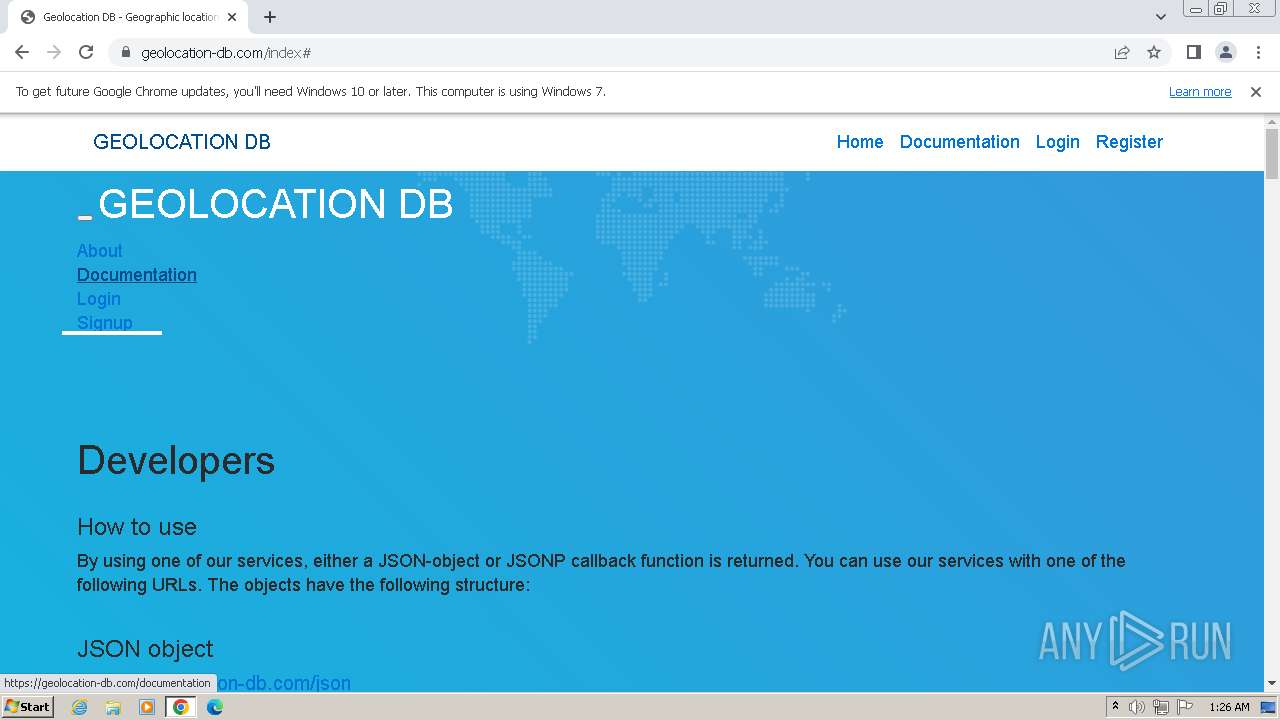Dismiss the Chrome update notification bar

pos(1256,91)
